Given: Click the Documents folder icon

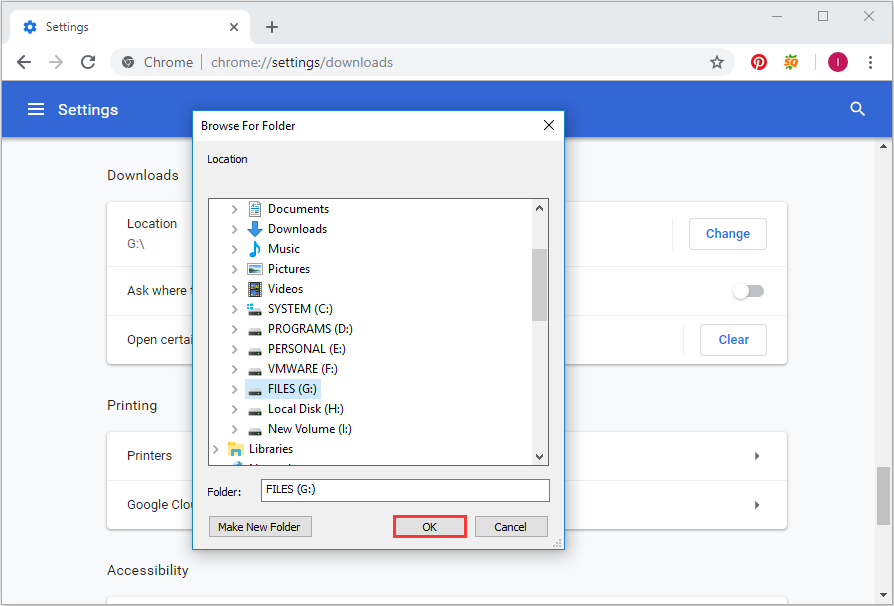Looking at the screenshot, I should pos(255,209).
